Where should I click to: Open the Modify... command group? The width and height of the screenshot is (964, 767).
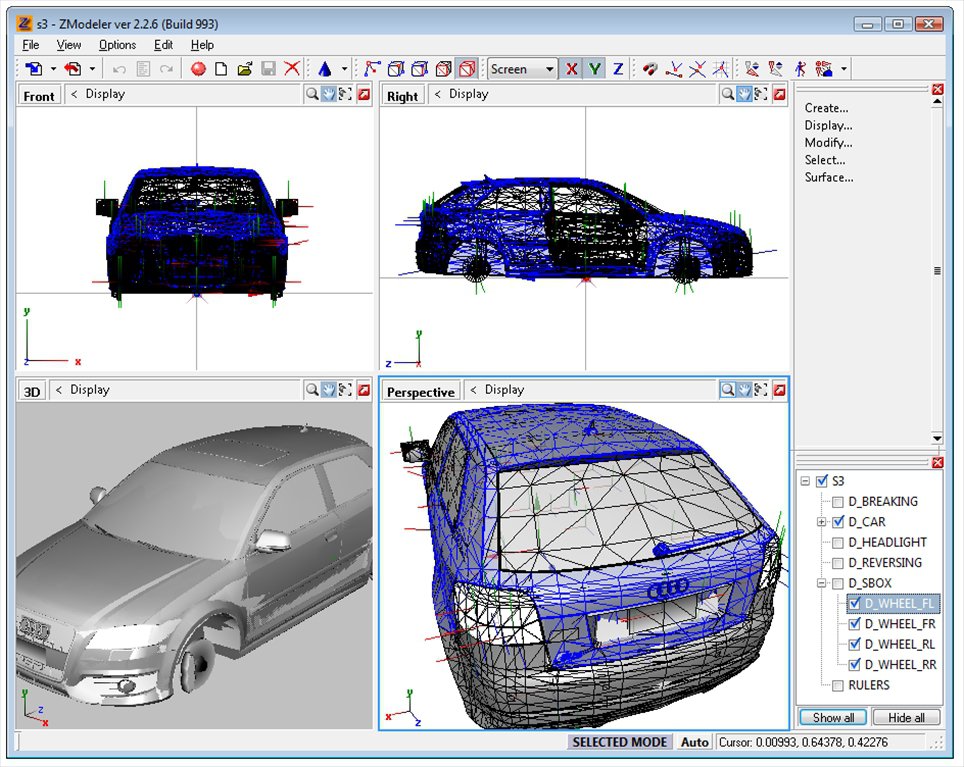pos(828,143)
